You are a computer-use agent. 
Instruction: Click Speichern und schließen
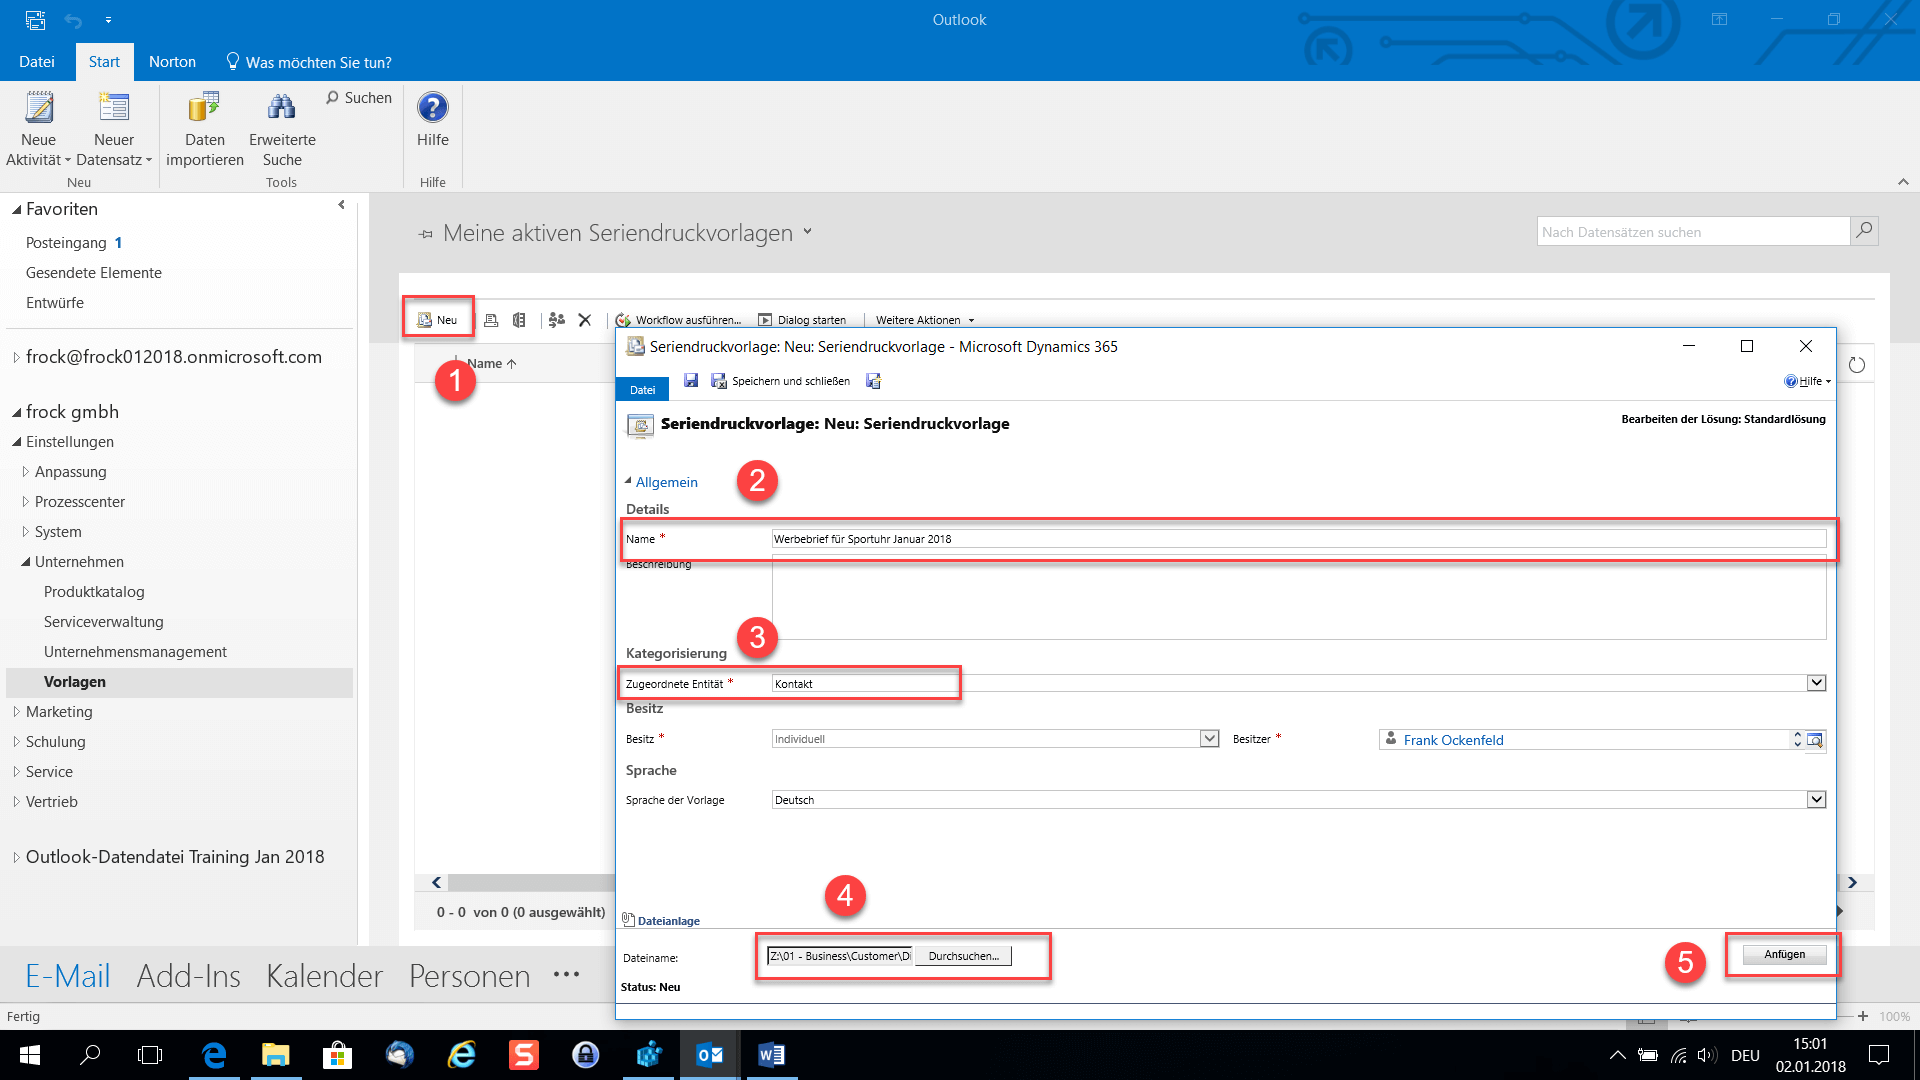pyautogui.click(x=781, y=381)
